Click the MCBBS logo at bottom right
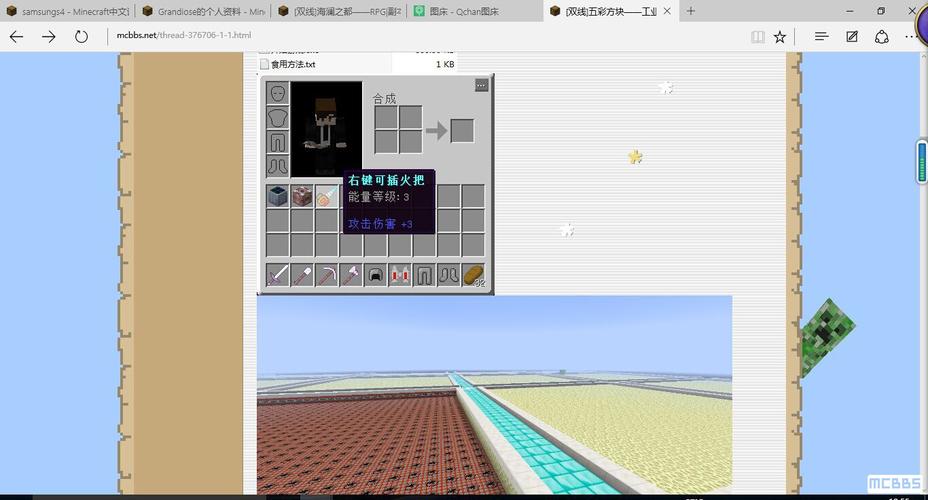The height and width of the screenshot is (500, 928). tap(893, 484)
